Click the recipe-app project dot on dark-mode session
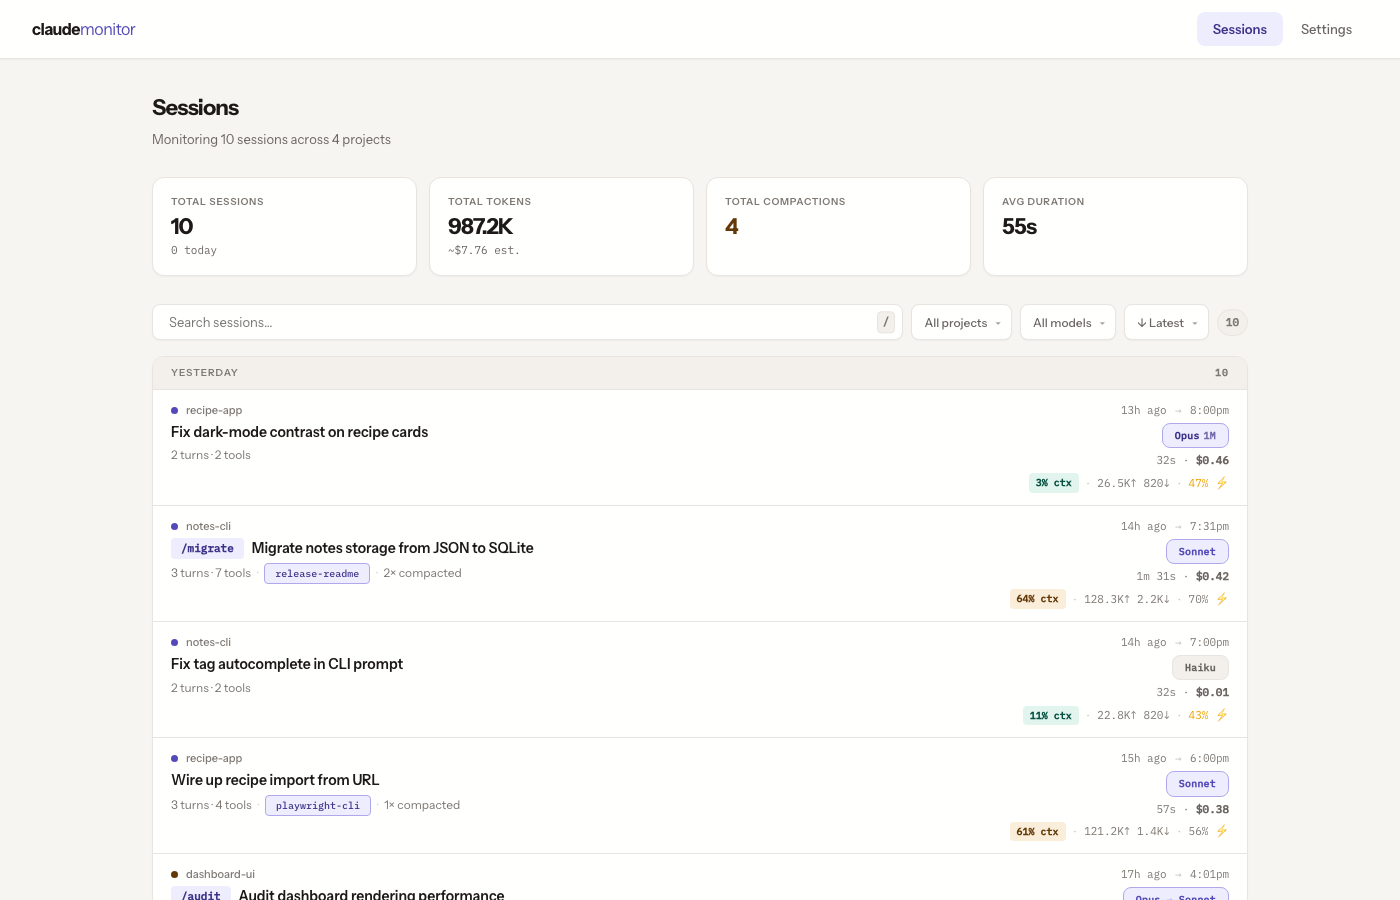Image resolution: width=1400 pixels, height=900 pixels. click(x=175, y=411)
